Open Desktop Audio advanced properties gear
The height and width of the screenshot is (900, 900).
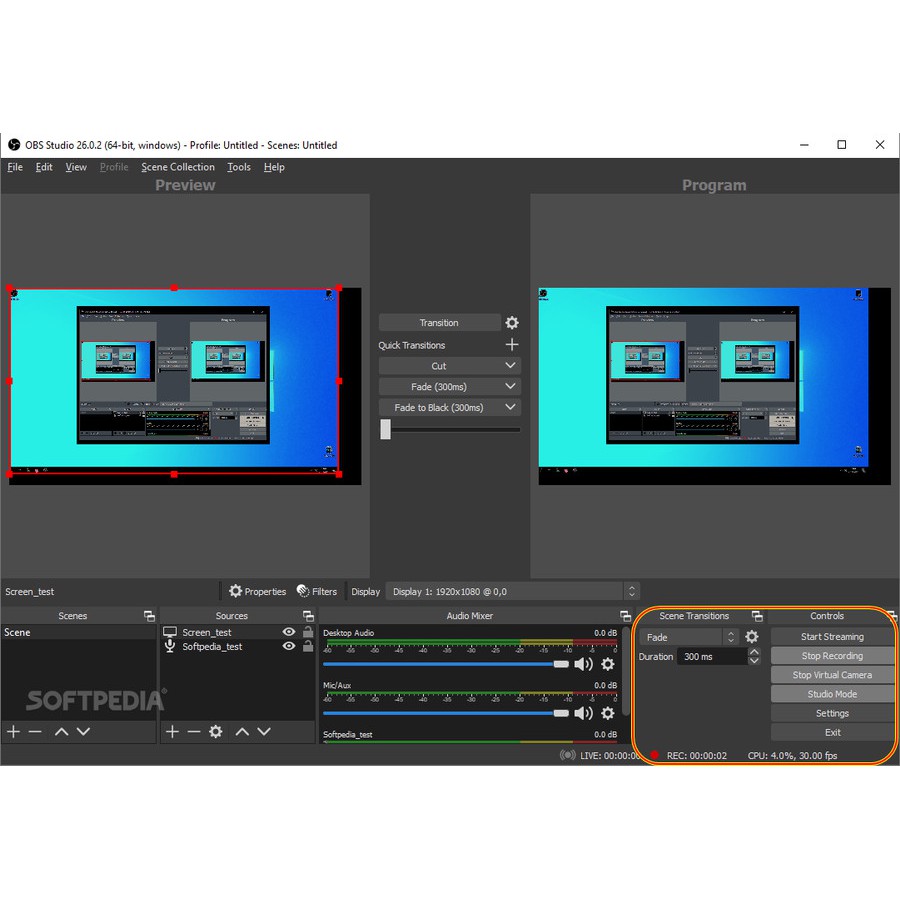click(608, 663)
